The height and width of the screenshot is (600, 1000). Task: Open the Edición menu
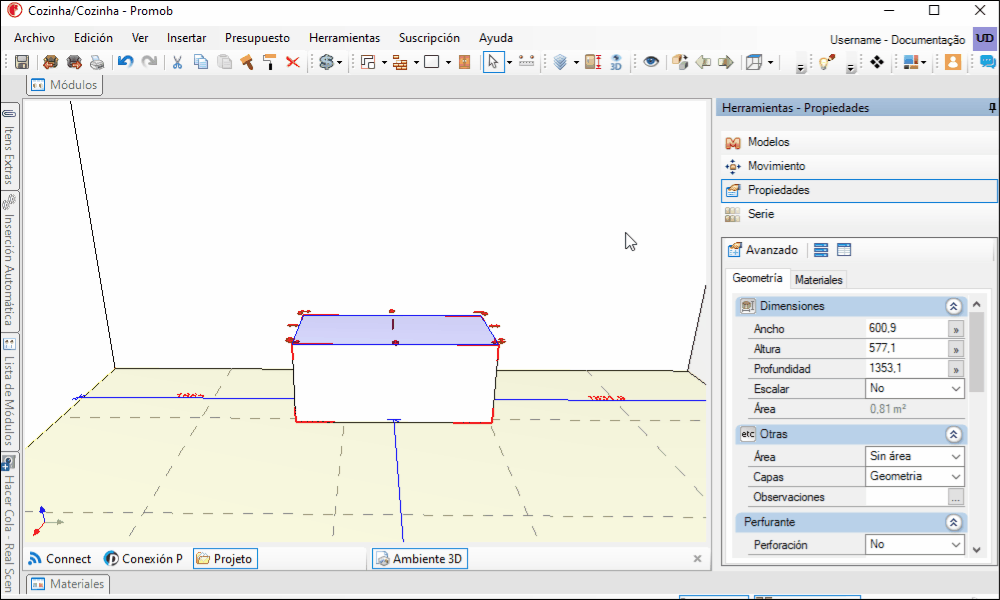click(x=93, y=38)
